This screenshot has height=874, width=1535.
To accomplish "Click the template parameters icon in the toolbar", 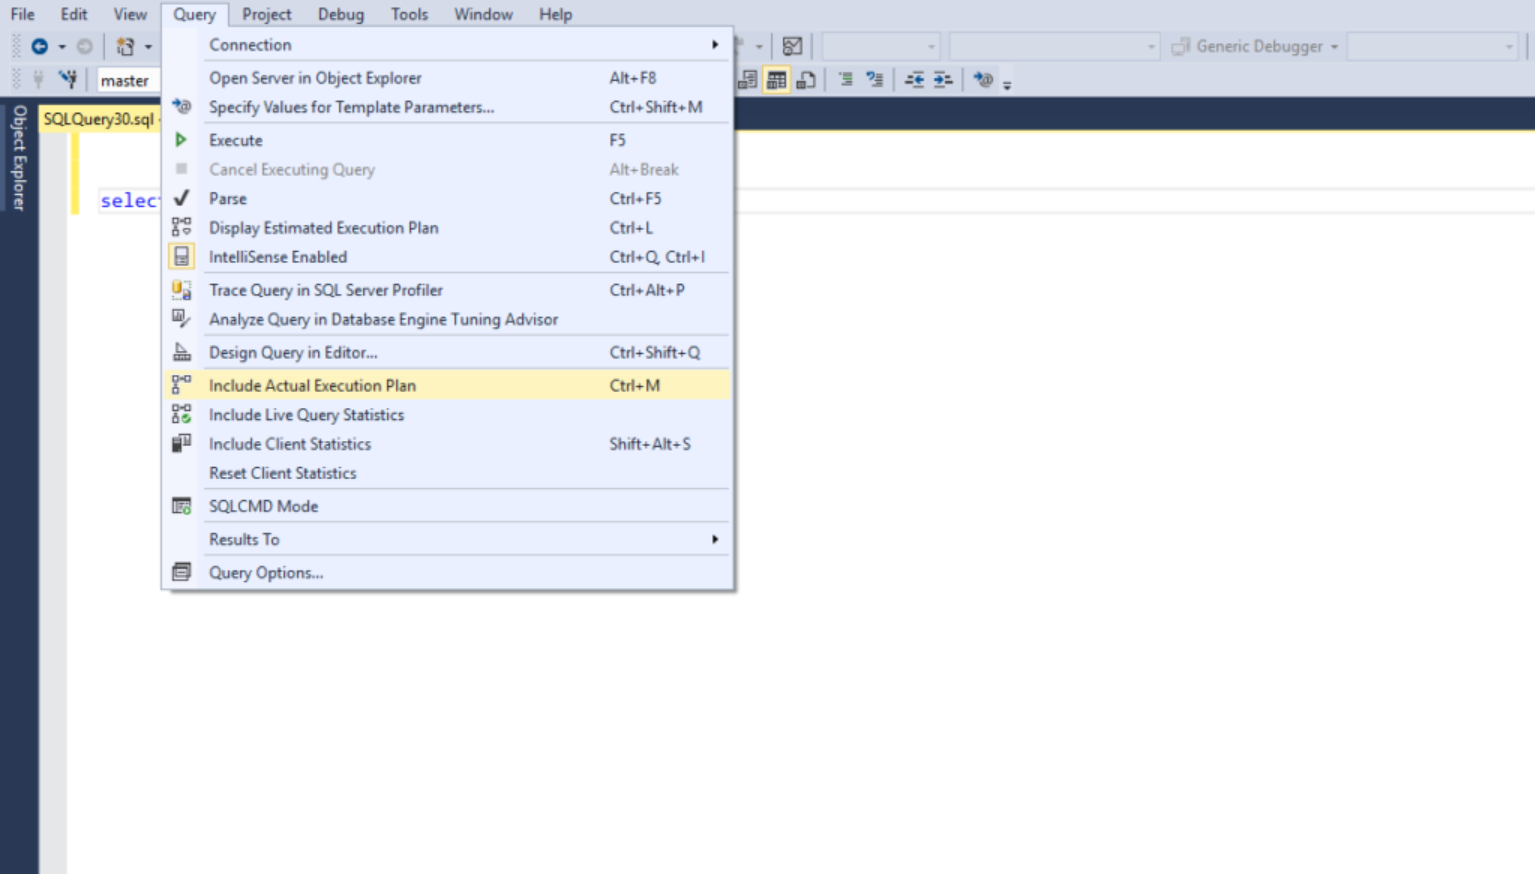I will [984, 79].
